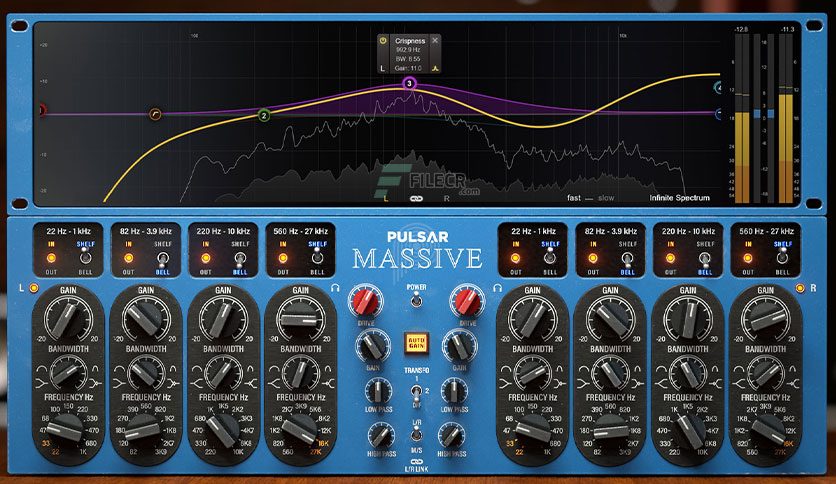Click the yellow bell-shape icon in Crispness popup
This screenshot has width=836, height=484.
click(435, 68)
